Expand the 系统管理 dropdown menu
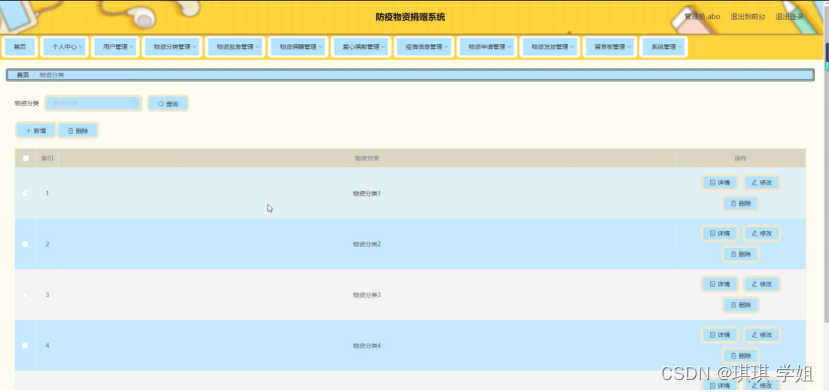Viewport: 829px width, 392px height. (664, 47)
